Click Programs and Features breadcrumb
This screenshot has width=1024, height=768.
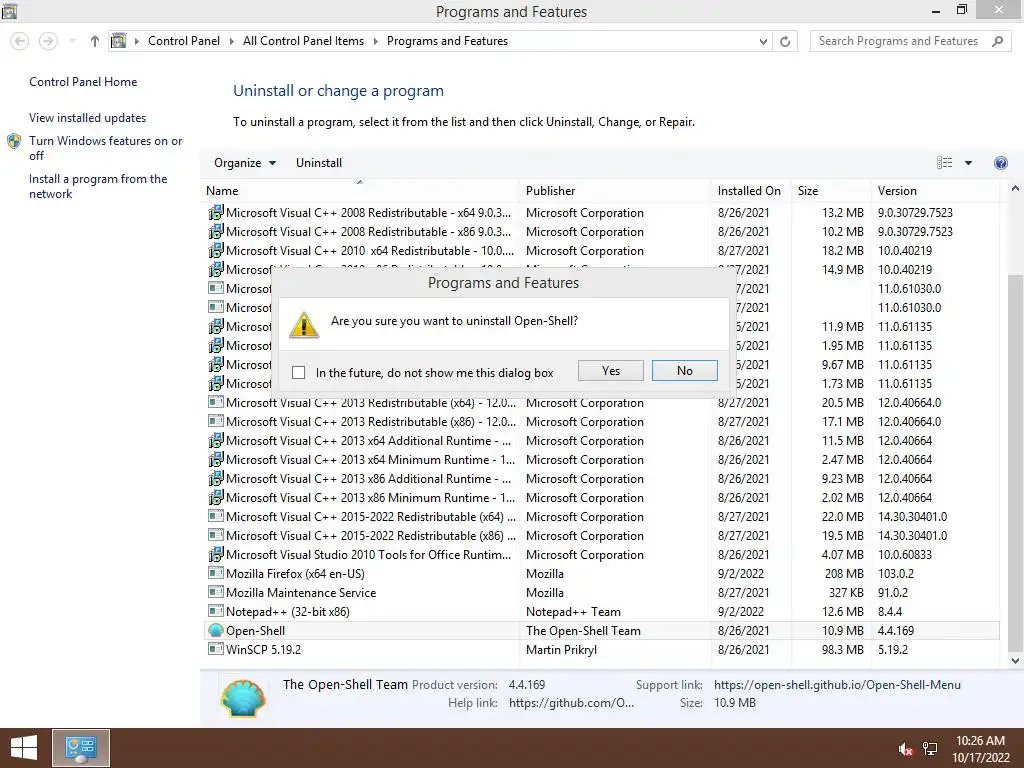(447, 40)
